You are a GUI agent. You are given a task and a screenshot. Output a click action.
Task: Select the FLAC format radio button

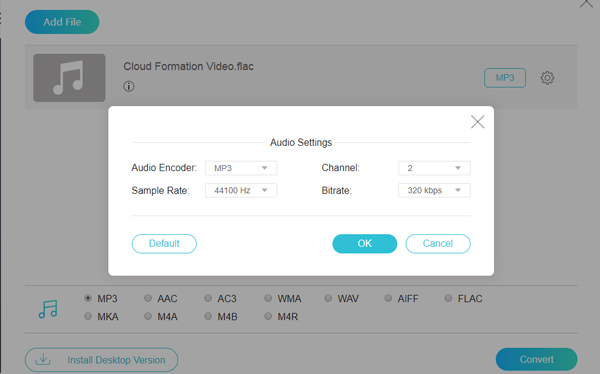[x=448, y=298]
